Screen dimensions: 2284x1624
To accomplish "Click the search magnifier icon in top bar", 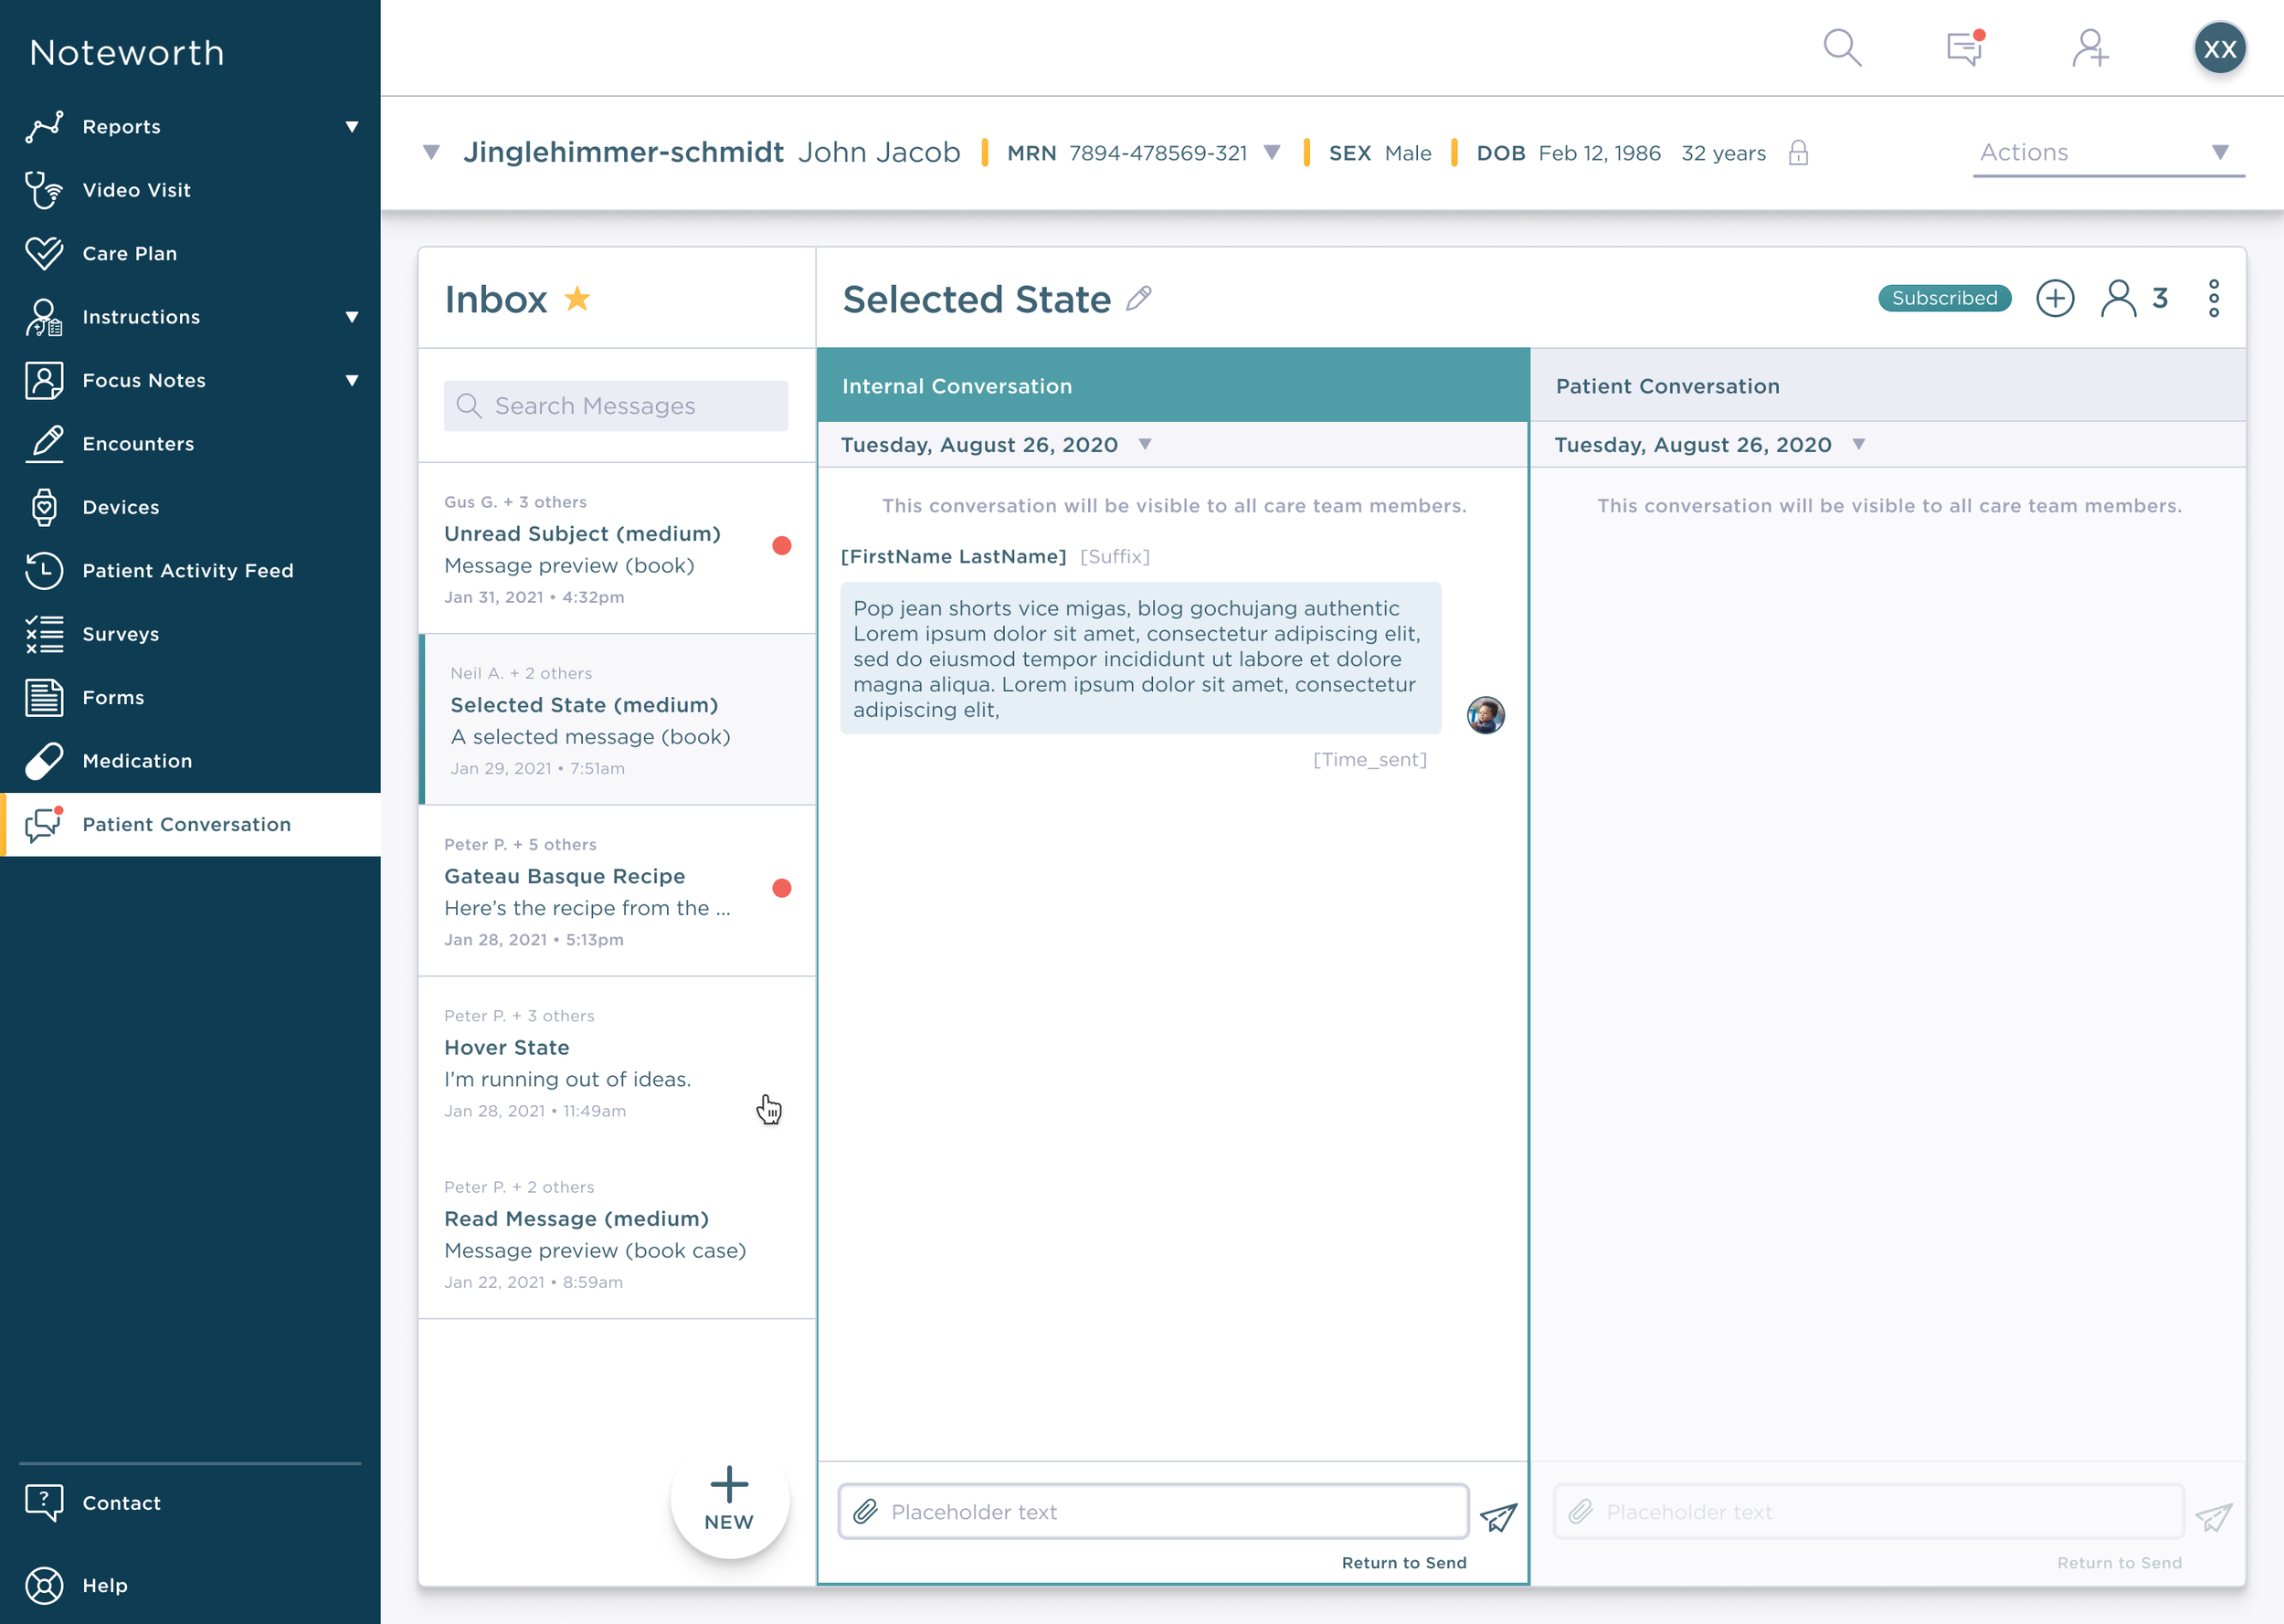I will click(1841, 48).
